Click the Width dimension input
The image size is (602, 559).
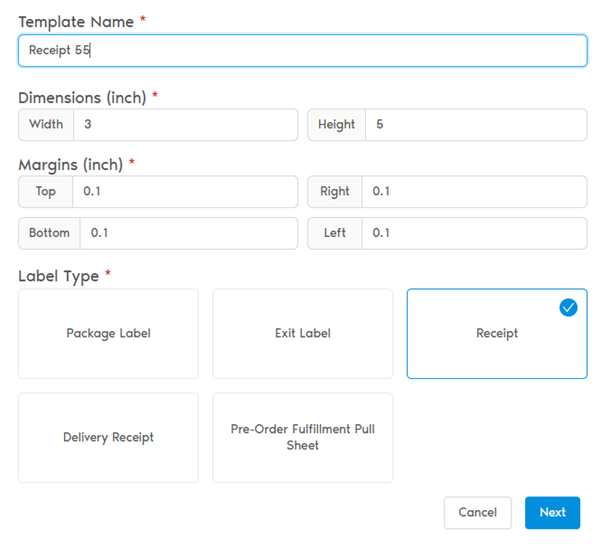tap(185, 125)
